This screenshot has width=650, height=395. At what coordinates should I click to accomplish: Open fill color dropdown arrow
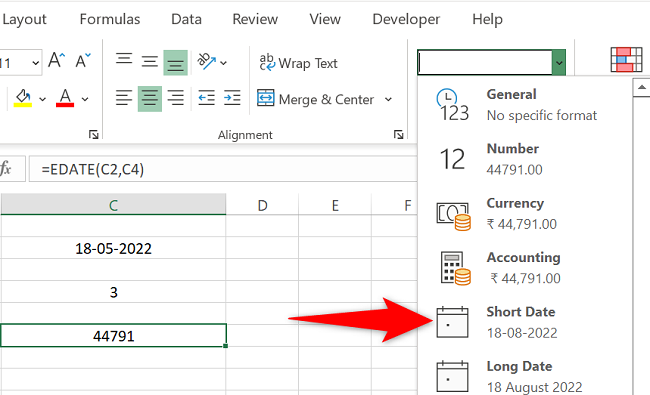[x=42, y=99]
